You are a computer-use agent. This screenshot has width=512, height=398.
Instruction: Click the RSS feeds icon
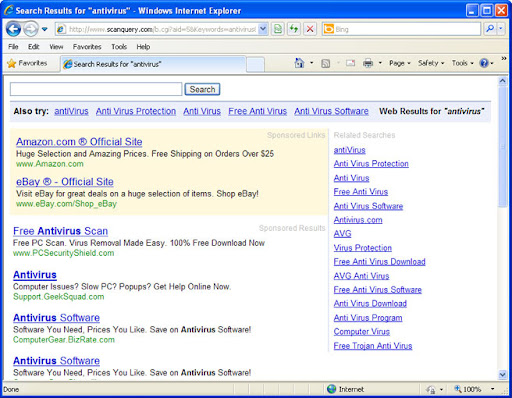point(325,63)
